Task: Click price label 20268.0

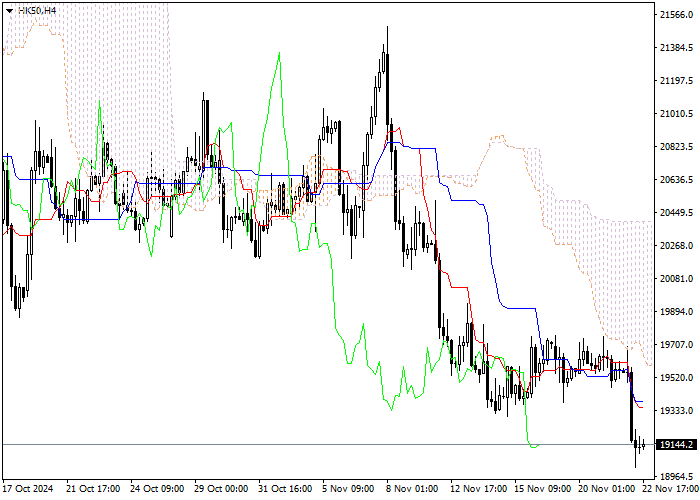Action: (x=676, y=246)
